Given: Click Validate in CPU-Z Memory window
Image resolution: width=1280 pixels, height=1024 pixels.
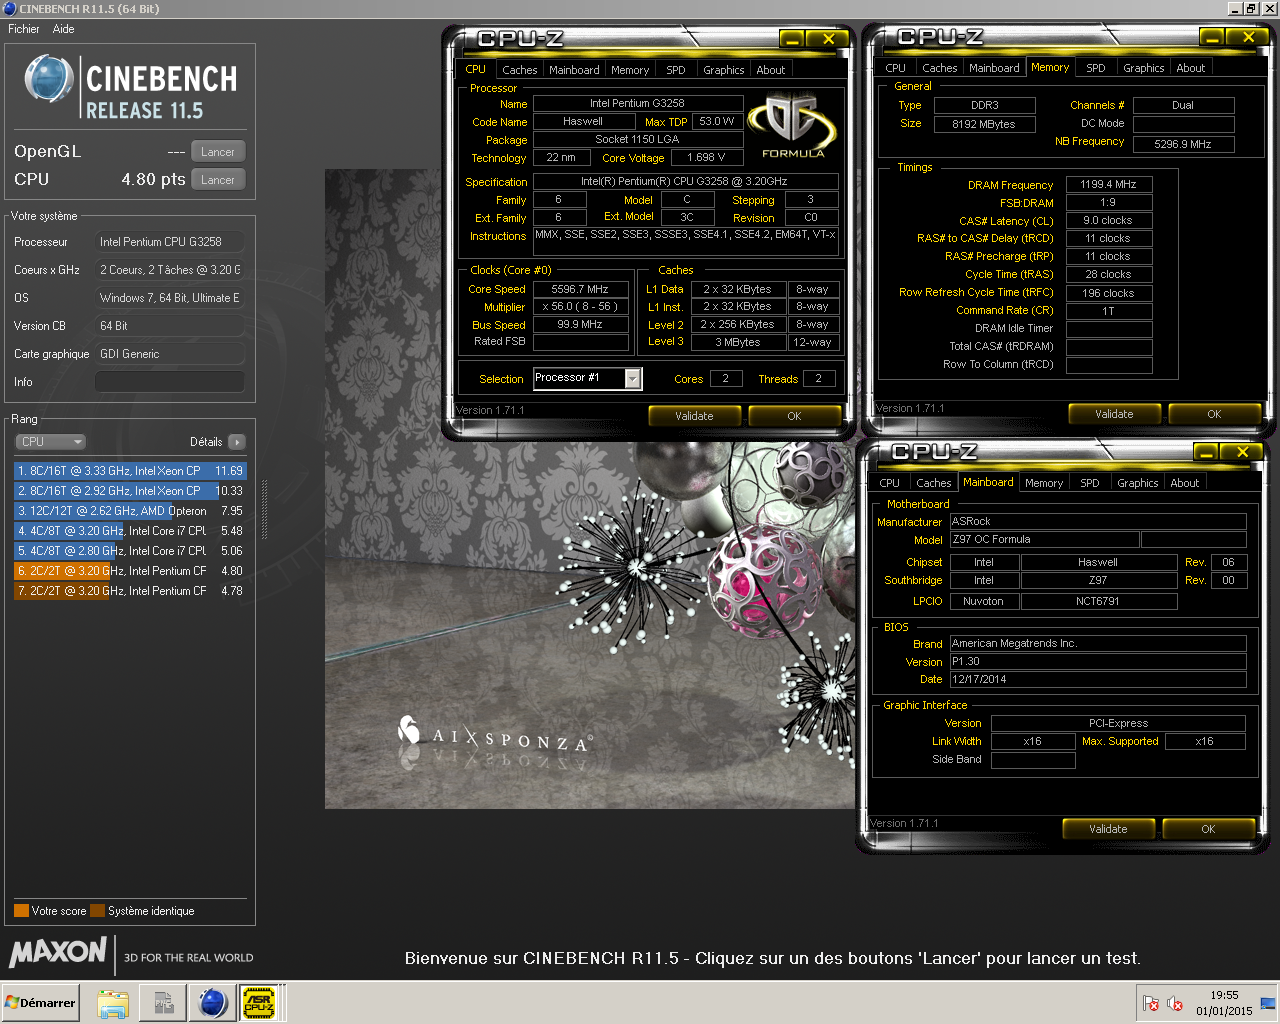Looking at the screenshot, I should point(1114,414).
